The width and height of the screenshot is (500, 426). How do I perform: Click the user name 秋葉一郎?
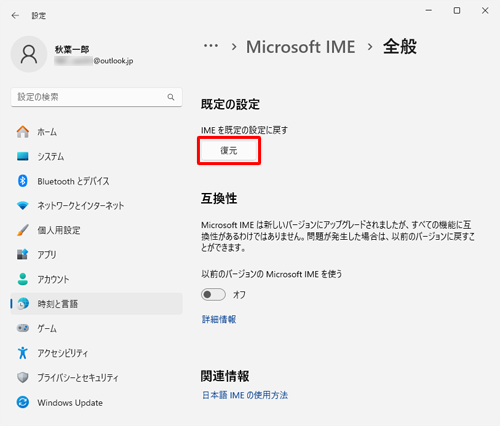coord(72,50)
